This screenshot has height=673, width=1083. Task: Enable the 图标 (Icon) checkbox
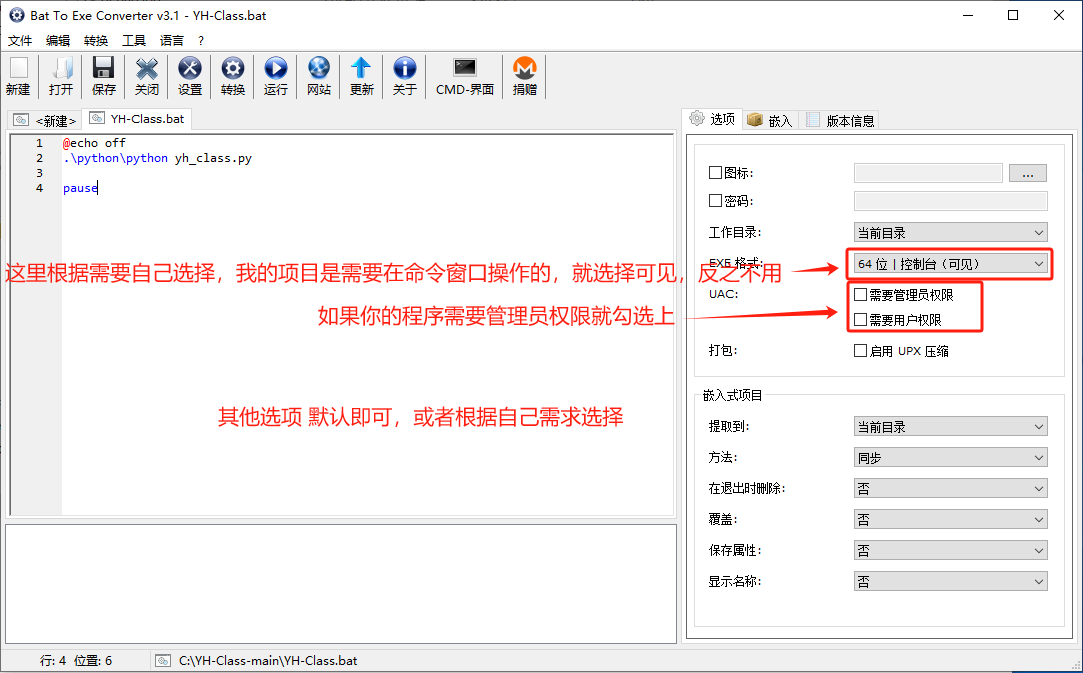tap(716, 173)
